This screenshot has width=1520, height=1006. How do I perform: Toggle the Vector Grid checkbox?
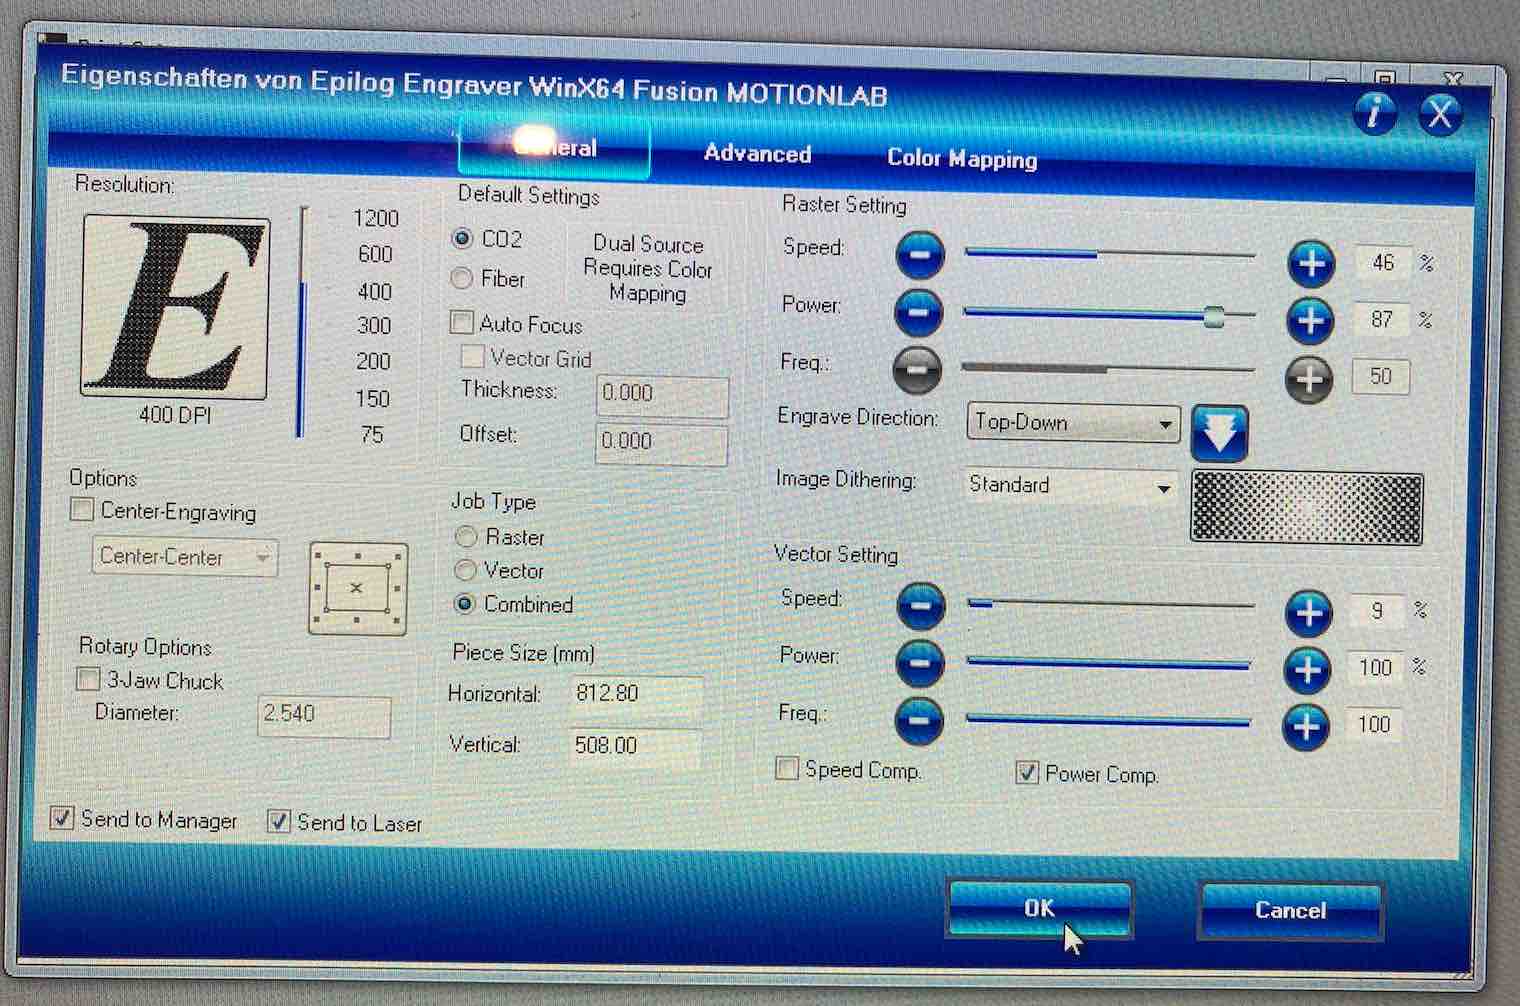click(472, 356)
